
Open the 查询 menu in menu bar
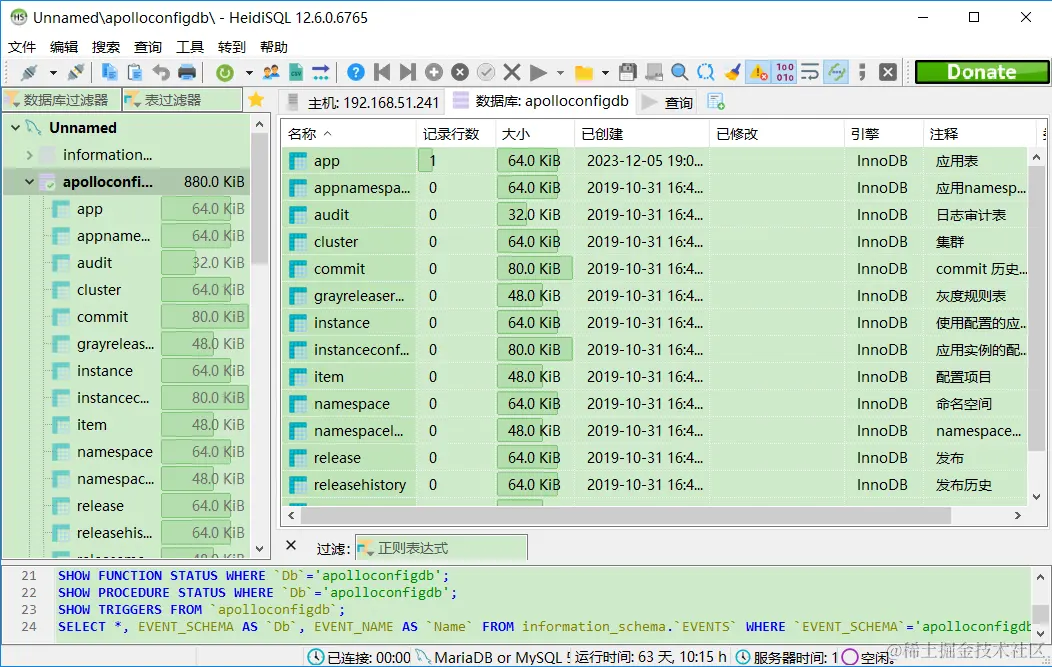(148, 47)
